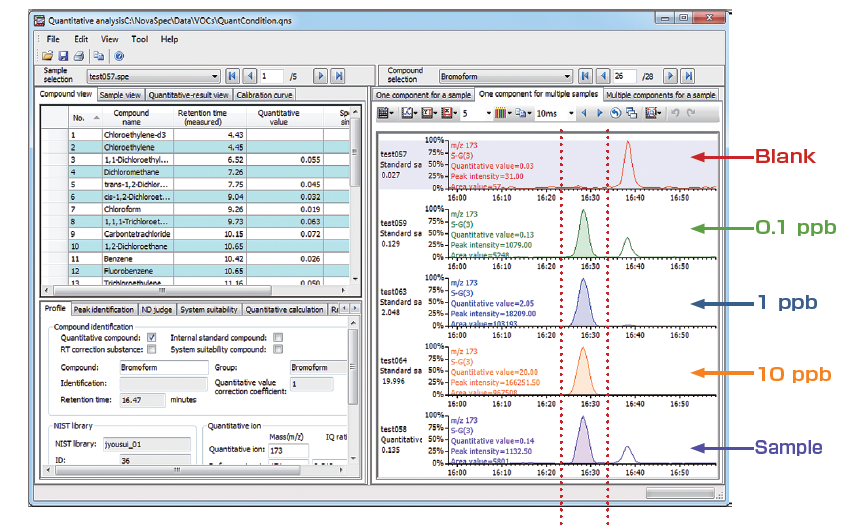This screenshot has height=529, width=862.
Task: Click the table layout icon in chromatogram toolbar
Action: coord(383,113)
